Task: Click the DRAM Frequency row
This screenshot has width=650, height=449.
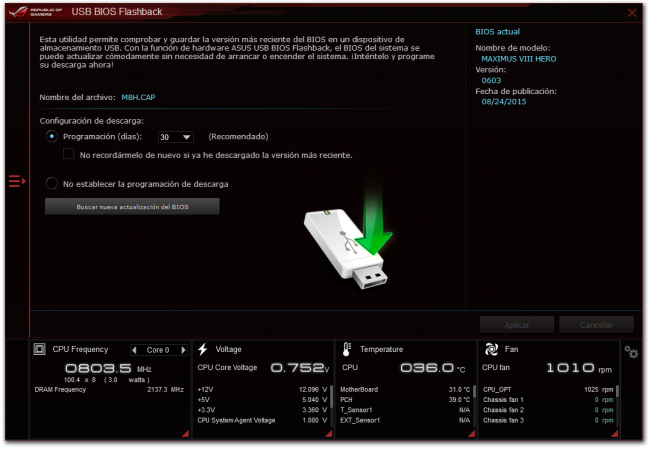Action: (109, 390)
